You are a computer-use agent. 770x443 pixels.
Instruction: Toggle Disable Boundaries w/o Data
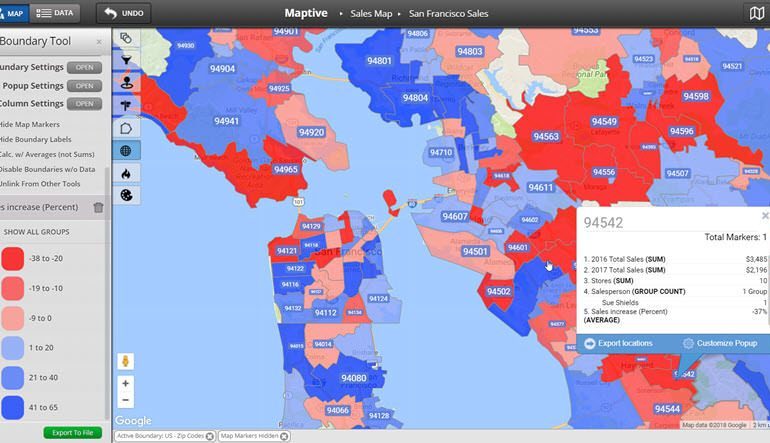[x=48, y=169]
